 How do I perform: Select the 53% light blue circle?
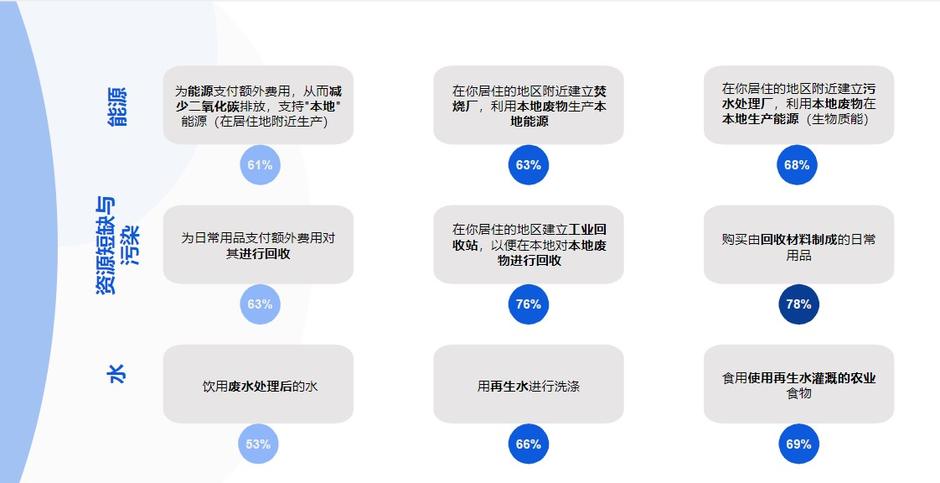[258, 444]
